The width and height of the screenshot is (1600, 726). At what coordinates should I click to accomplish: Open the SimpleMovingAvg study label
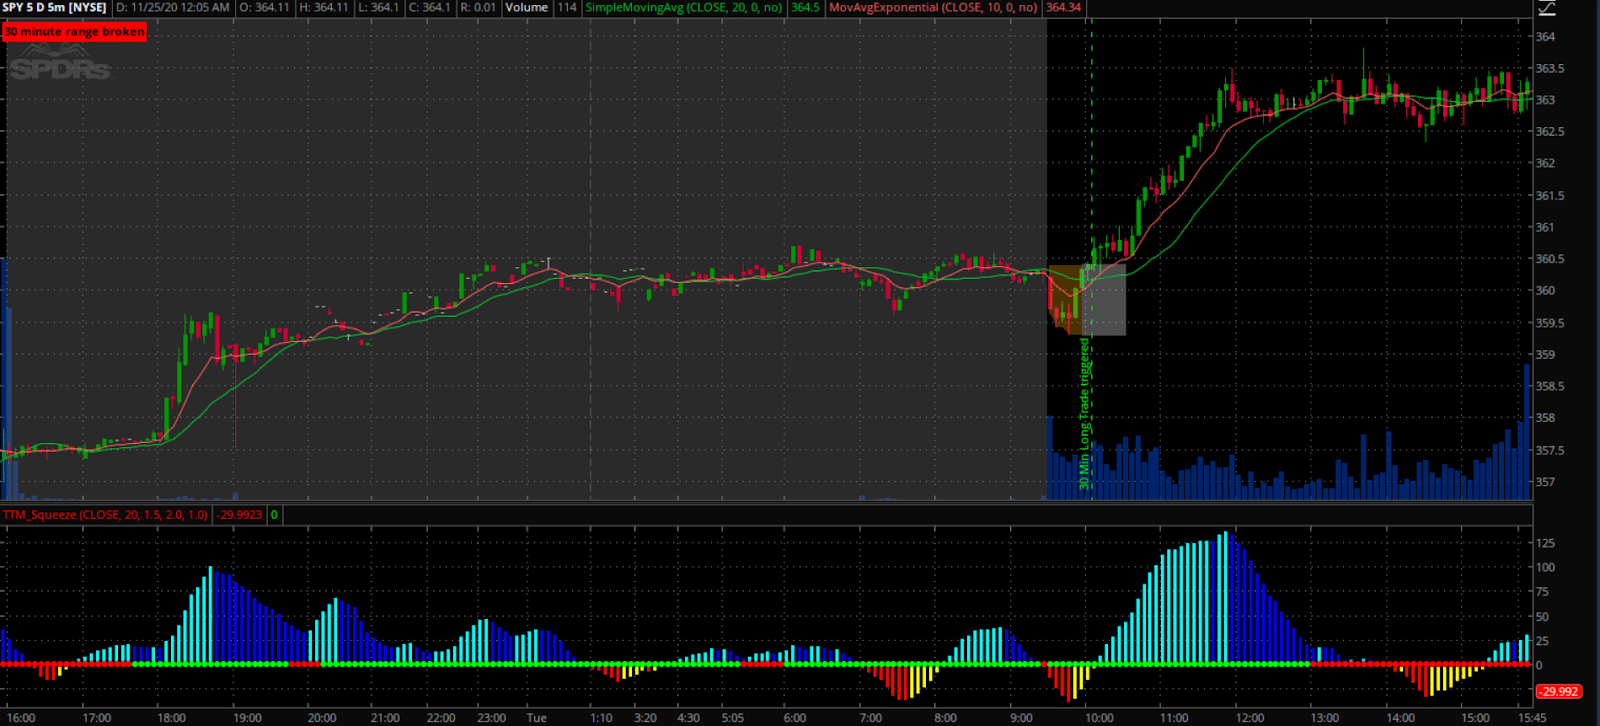pyautogui.click(x=684, y=7)
